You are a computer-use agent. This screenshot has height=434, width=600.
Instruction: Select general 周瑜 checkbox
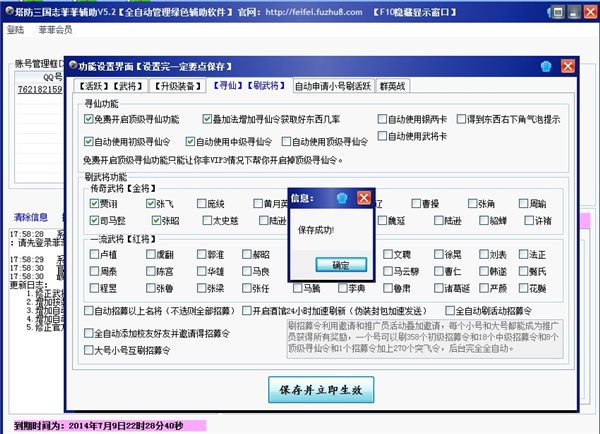[x=523, y=203]
